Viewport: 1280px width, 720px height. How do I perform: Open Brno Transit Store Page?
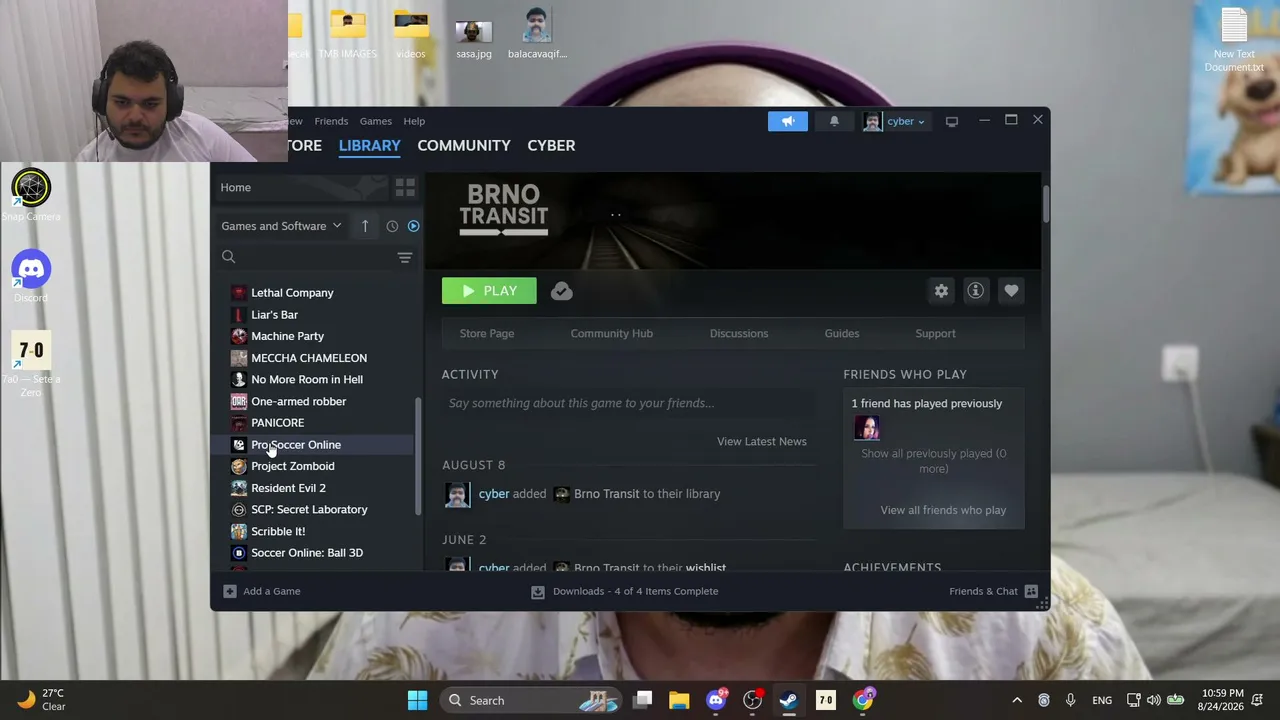click(x=487, y=333)
